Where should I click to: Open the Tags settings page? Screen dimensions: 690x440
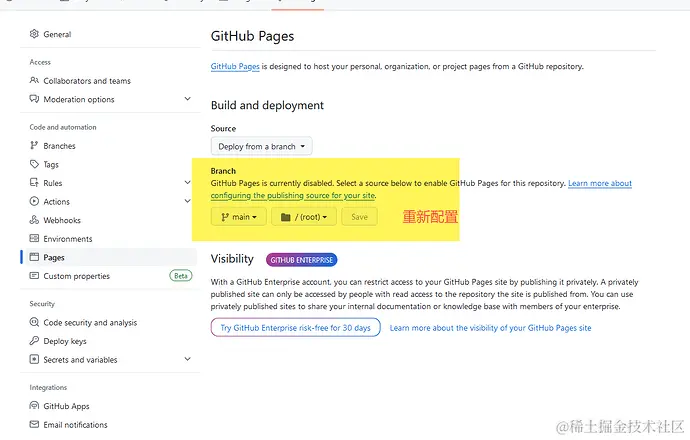(51, 165)
